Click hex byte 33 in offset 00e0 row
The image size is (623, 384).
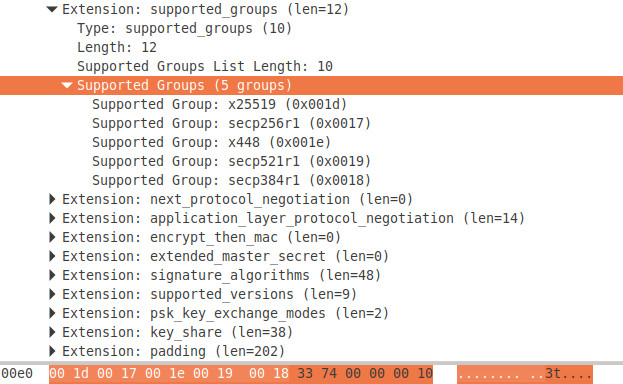[305, 374]
